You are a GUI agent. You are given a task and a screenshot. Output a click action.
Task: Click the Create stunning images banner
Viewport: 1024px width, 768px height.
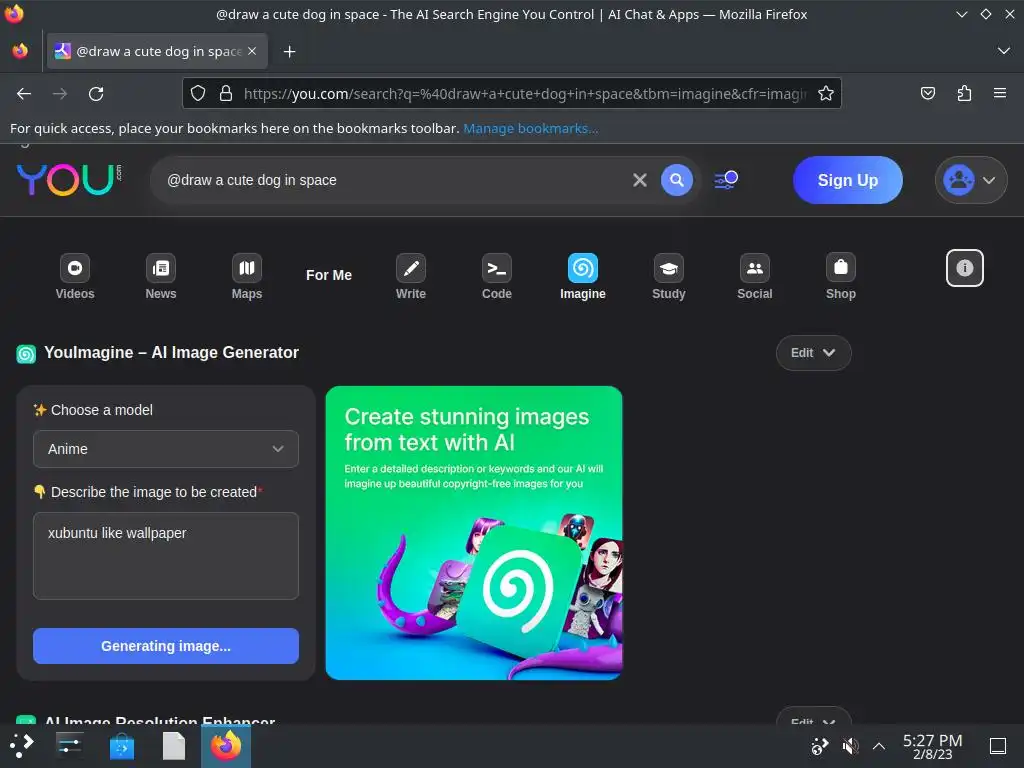click(473, 533)
